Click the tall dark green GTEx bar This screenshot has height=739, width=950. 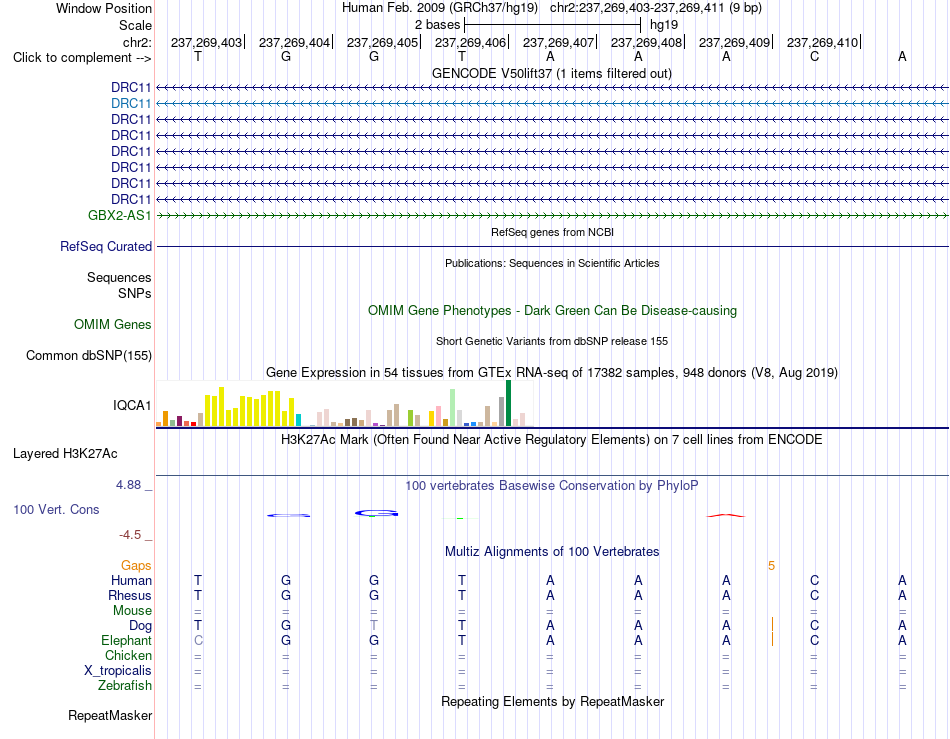pyautogui.click(x=508, y=403)
